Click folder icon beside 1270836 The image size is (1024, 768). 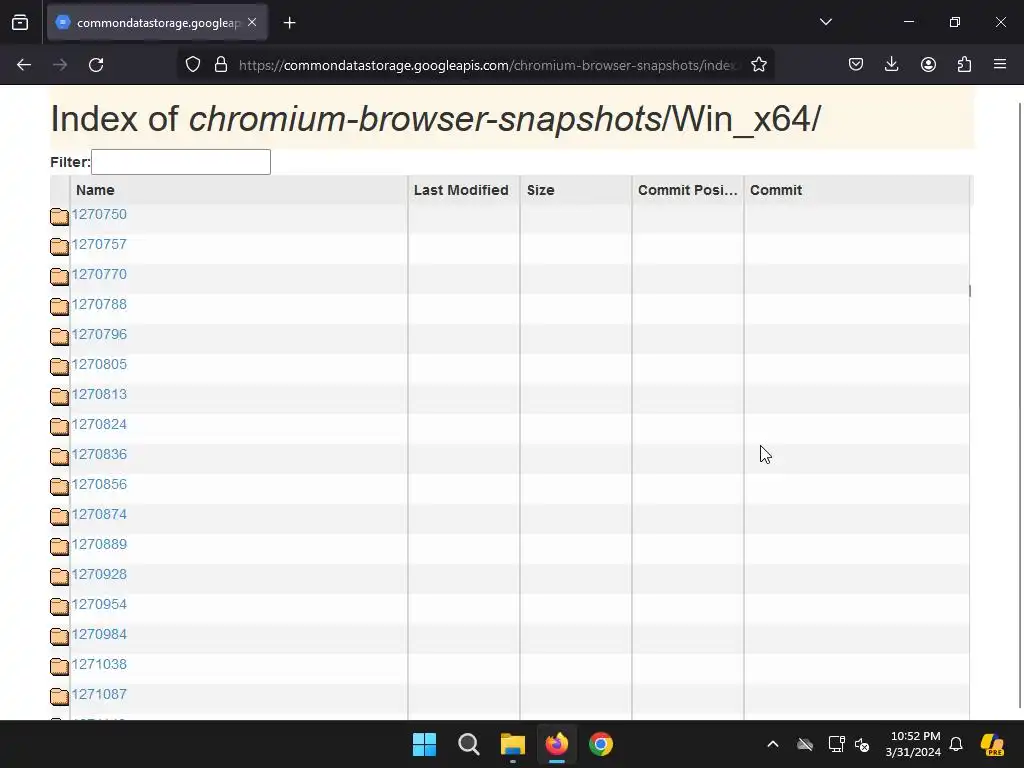click(x=59, y=456)
